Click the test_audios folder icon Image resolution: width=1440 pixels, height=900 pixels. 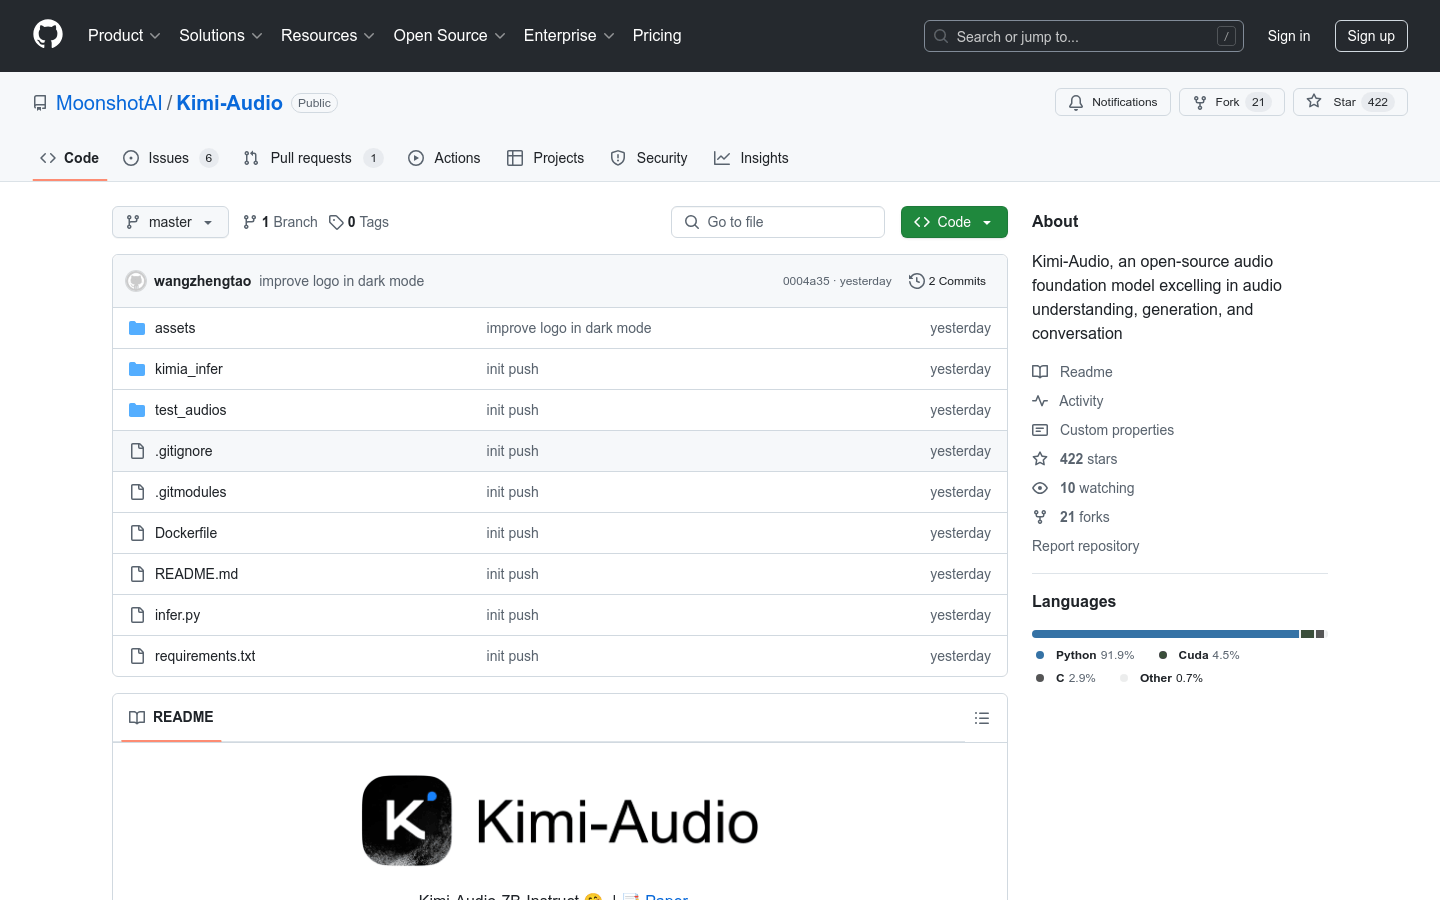[x=137, y=410]
